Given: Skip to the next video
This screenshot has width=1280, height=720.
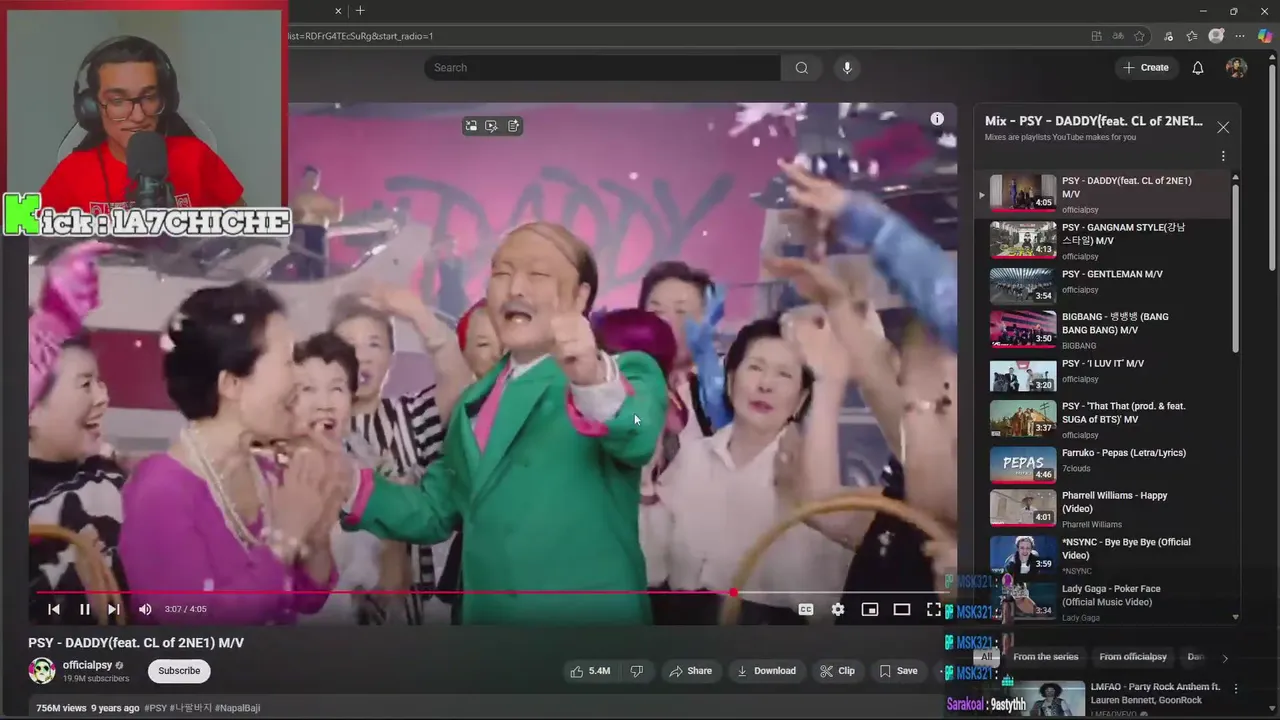Looking at the screenshot, I should click(114, 609).
